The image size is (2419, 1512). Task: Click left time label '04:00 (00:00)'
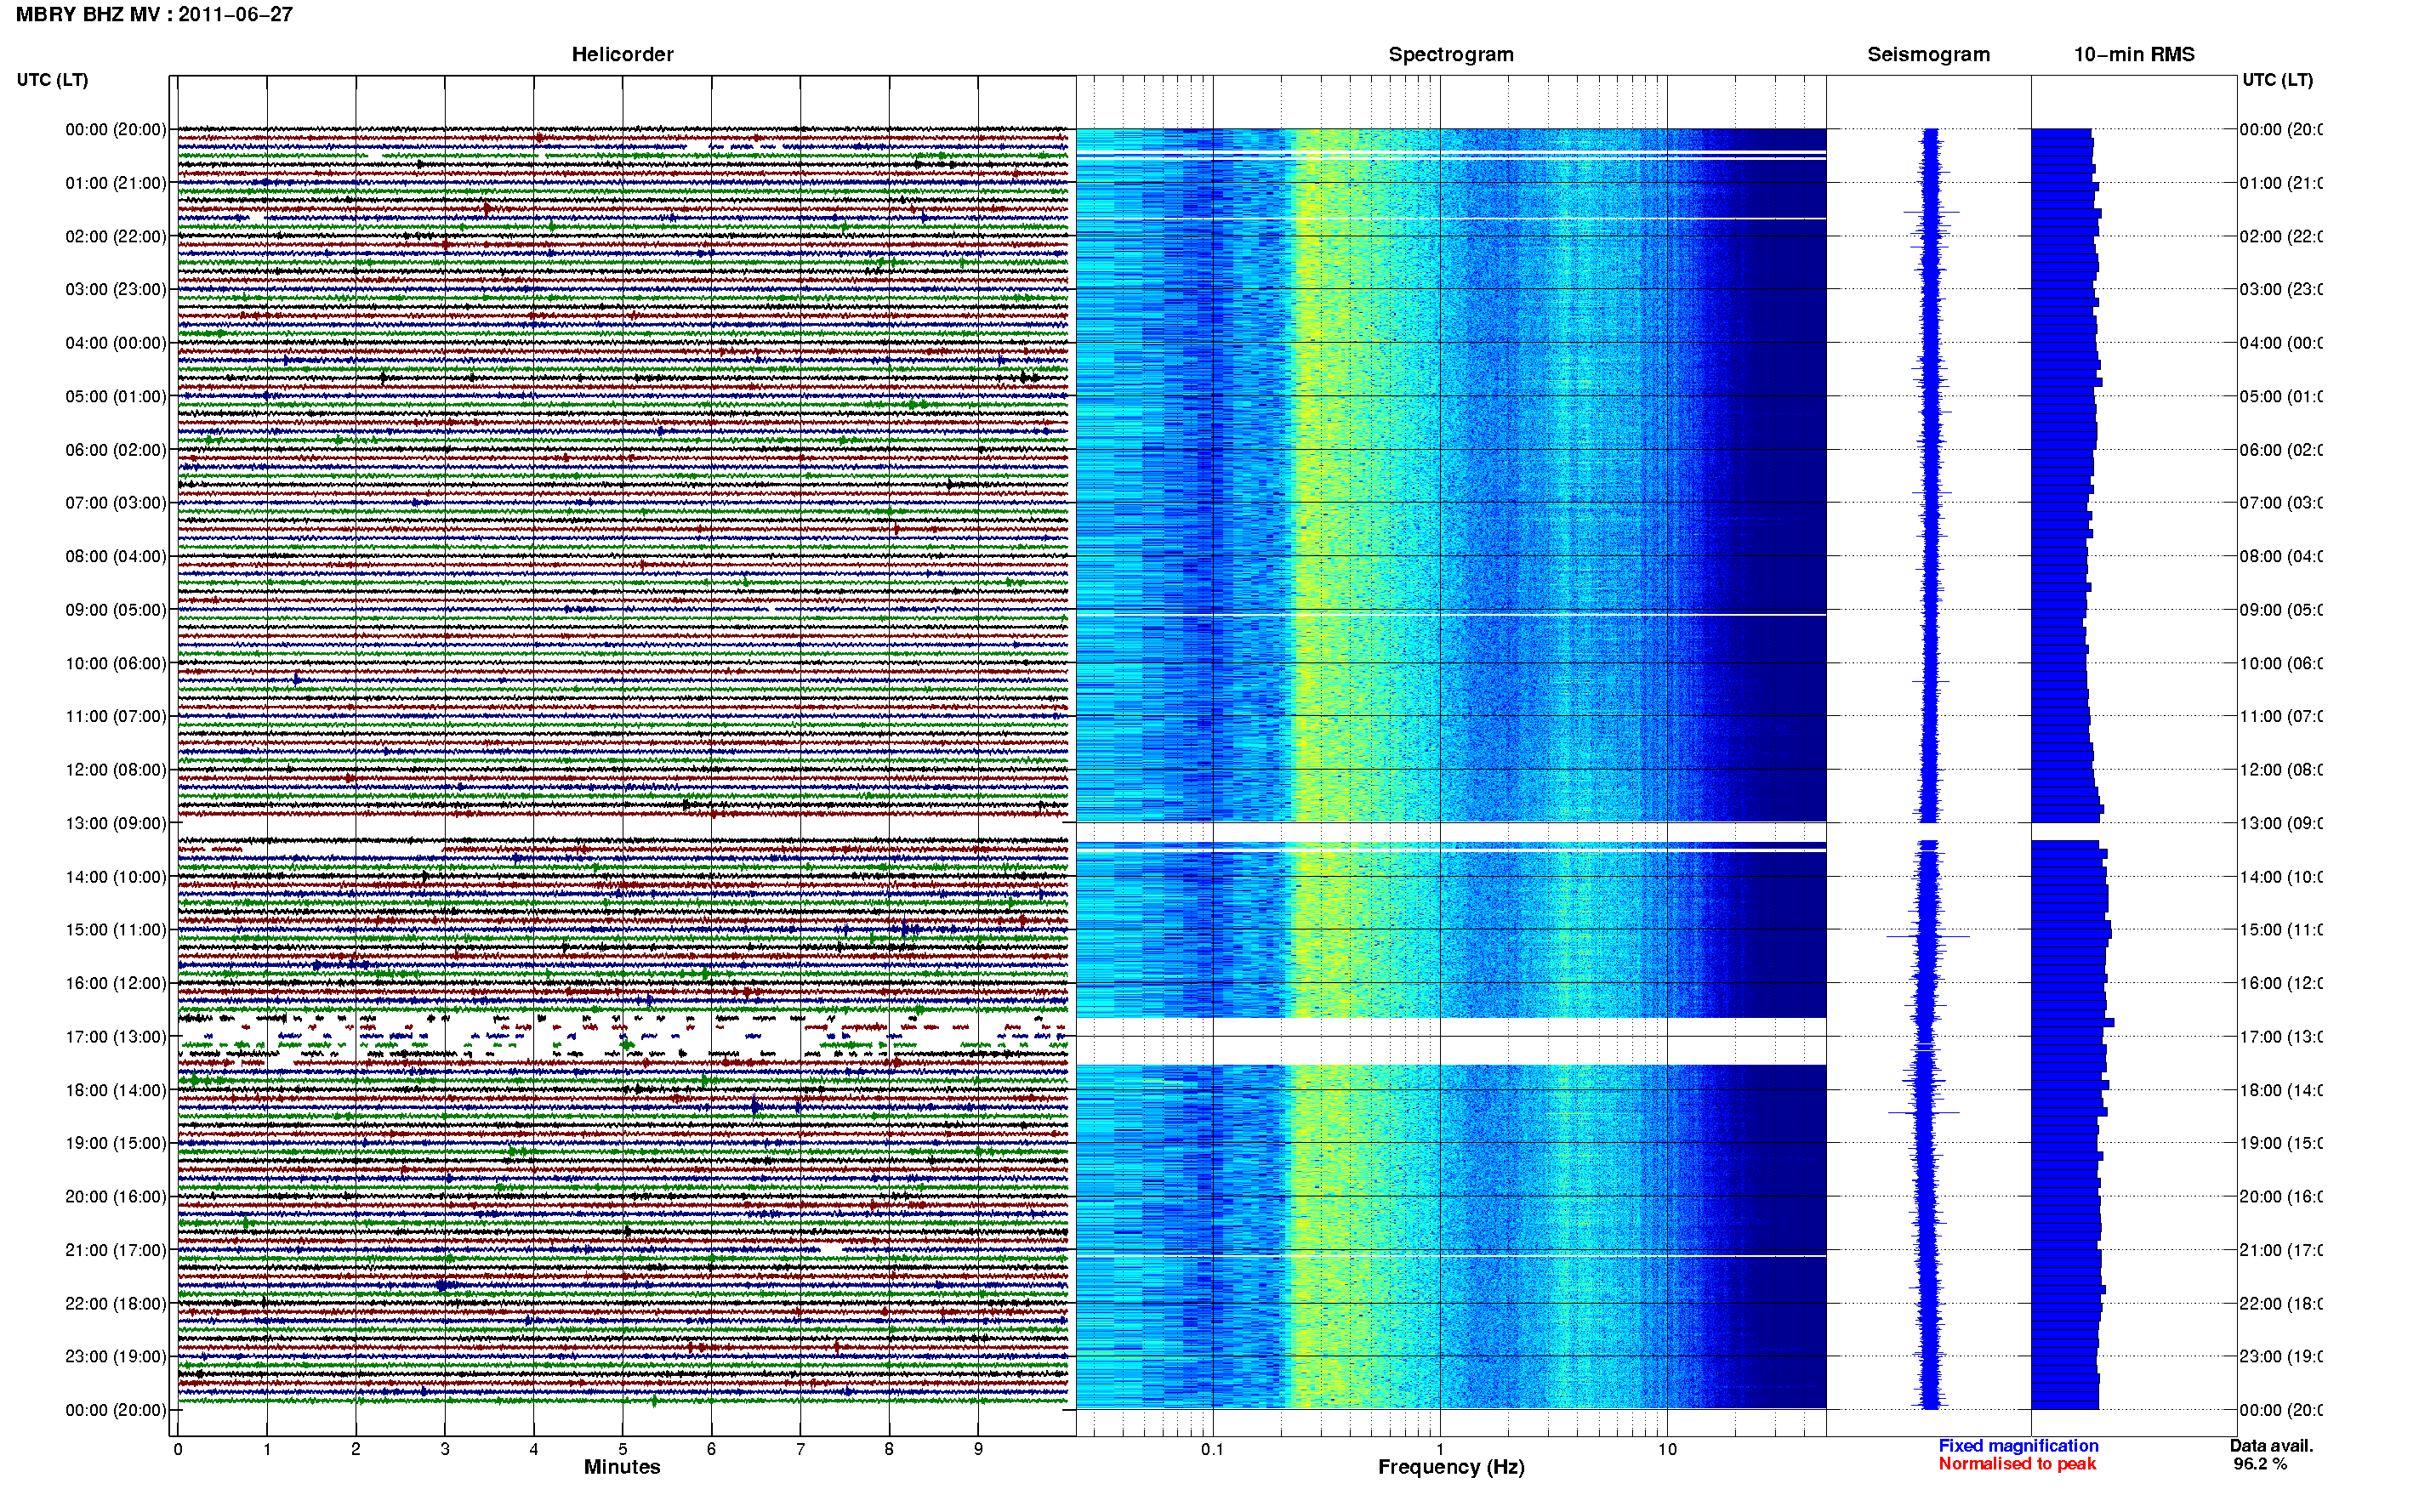115,343
